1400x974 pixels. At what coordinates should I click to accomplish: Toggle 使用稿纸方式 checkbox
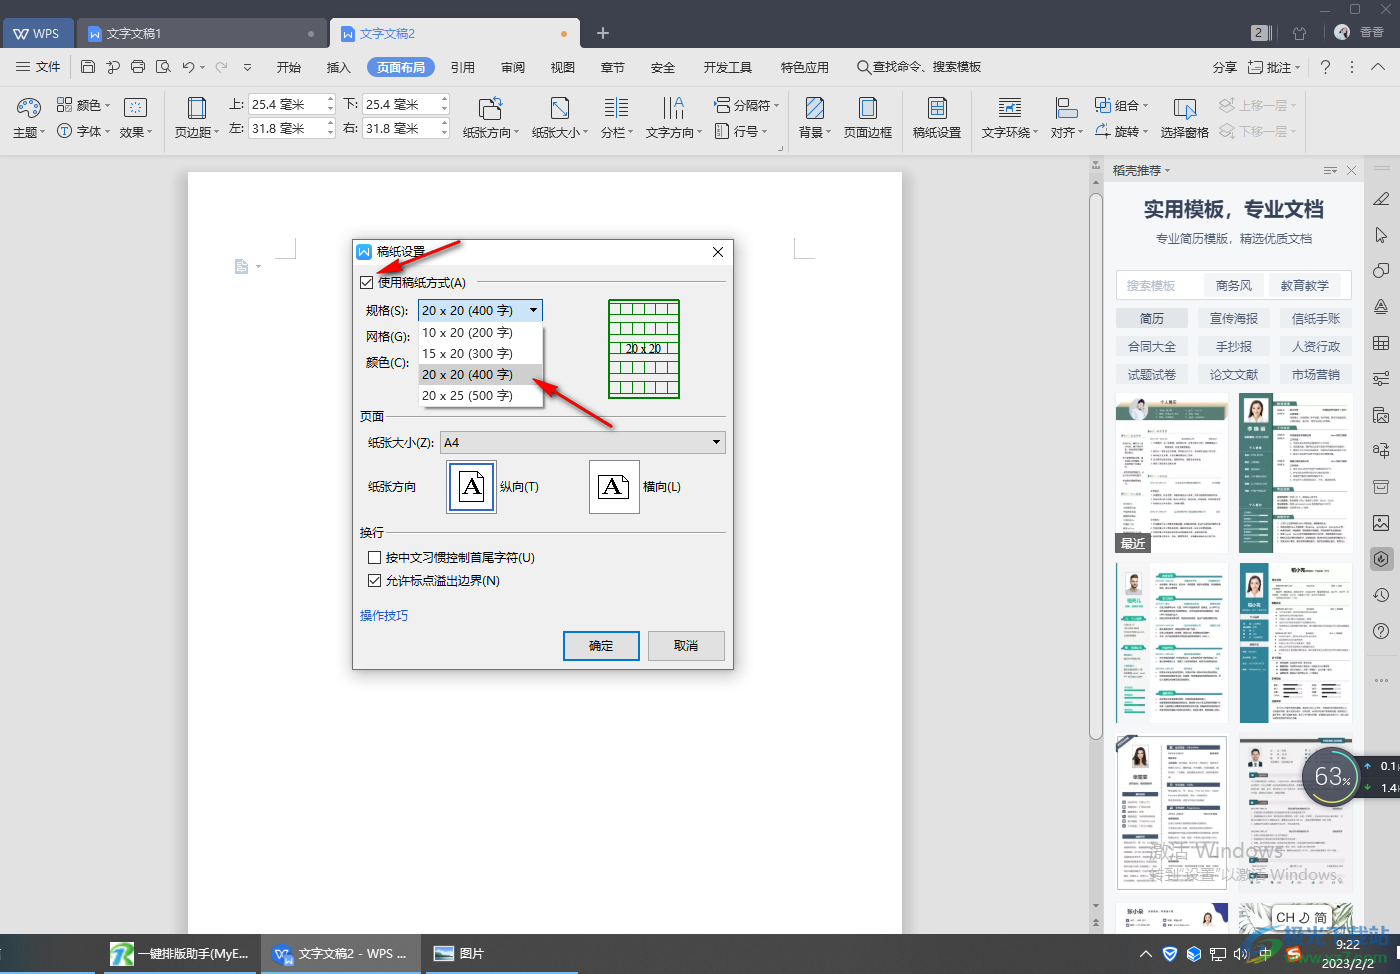coord(367,283)
